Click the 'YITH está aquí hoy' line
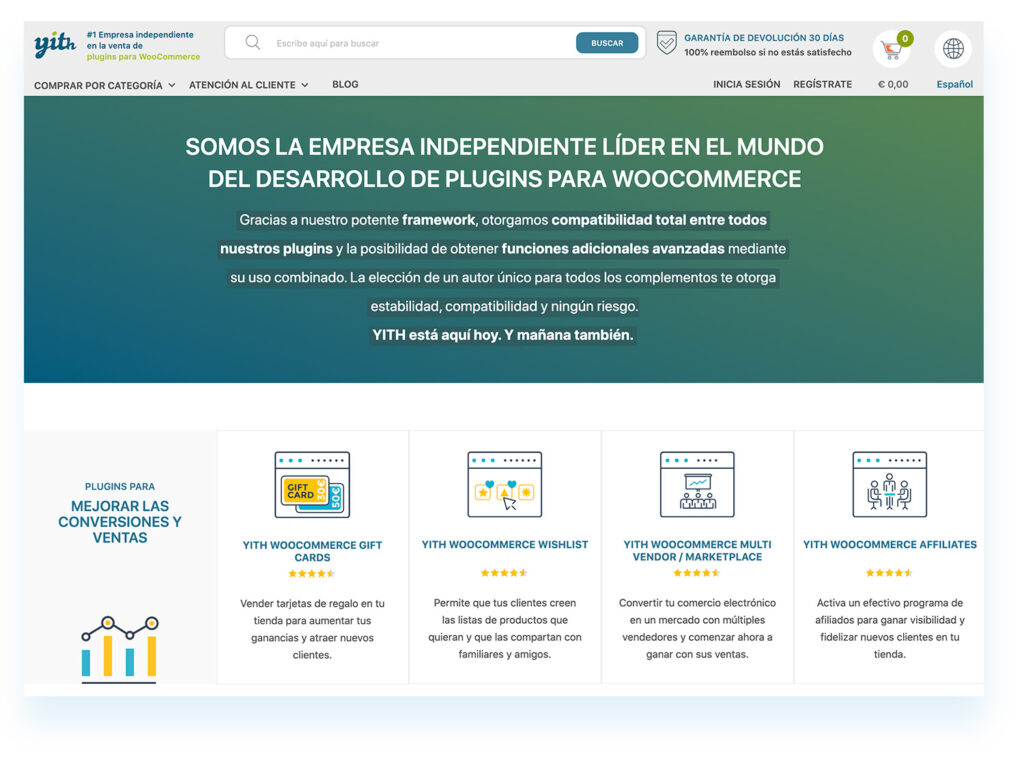Screen dimensions: 1024x774 [x=503, y=335]
